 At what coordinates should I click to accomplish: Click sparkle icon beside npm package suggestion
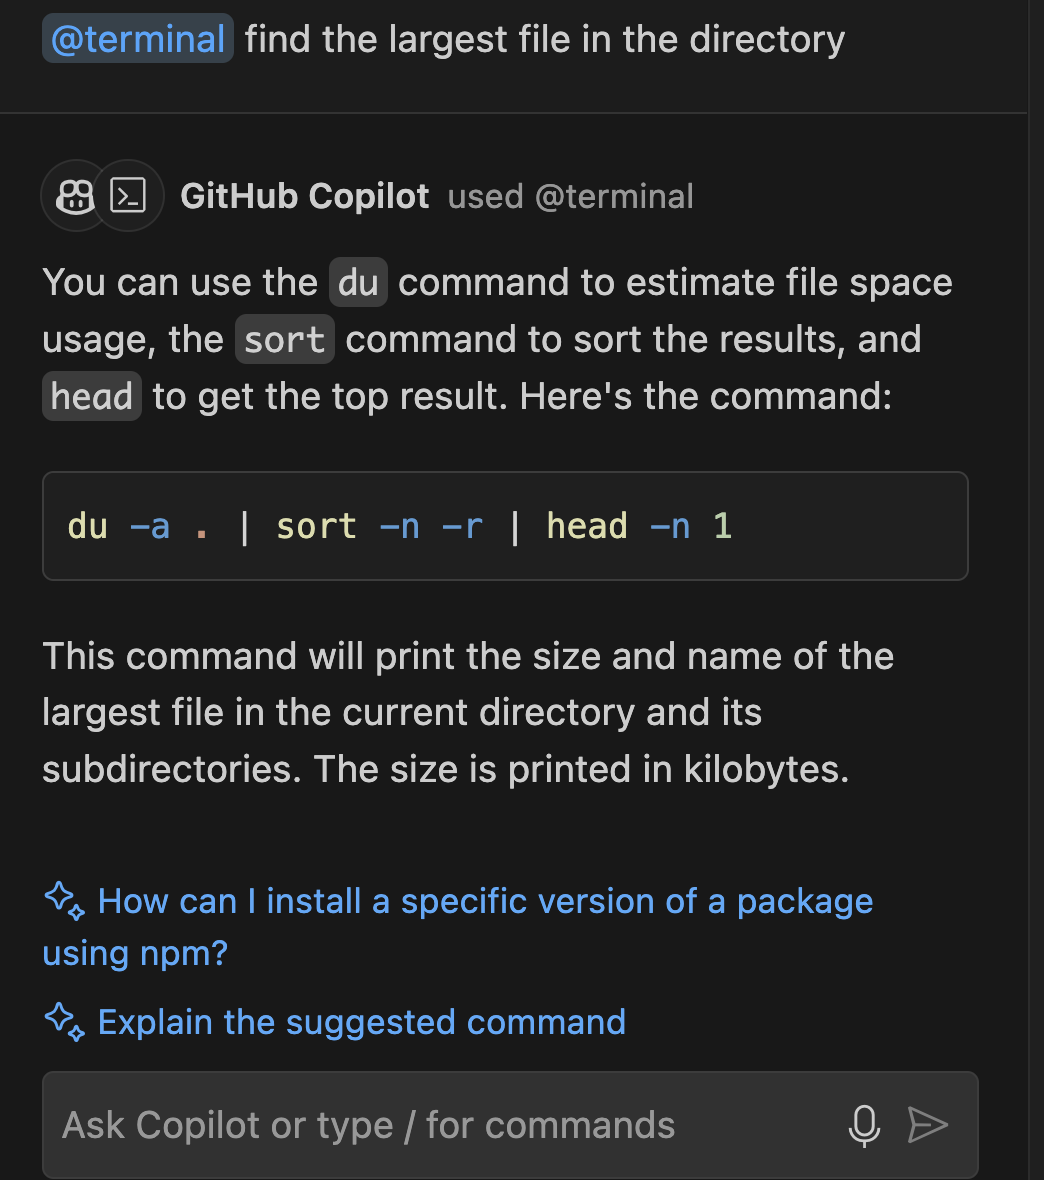coord(65,901)
